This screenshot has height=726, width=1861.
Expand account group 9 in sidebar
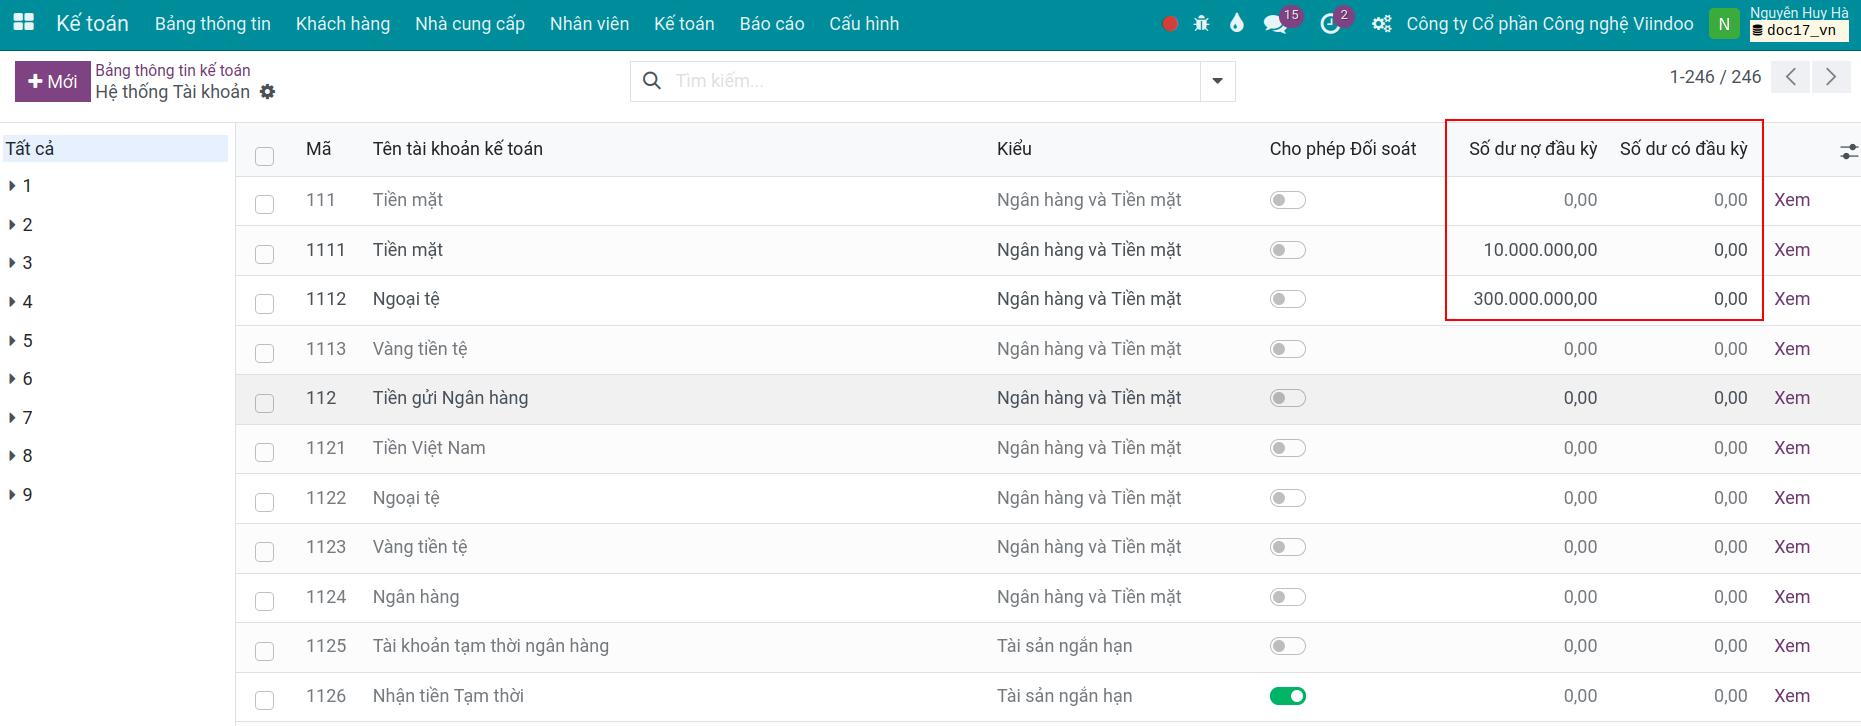point(12,495)
